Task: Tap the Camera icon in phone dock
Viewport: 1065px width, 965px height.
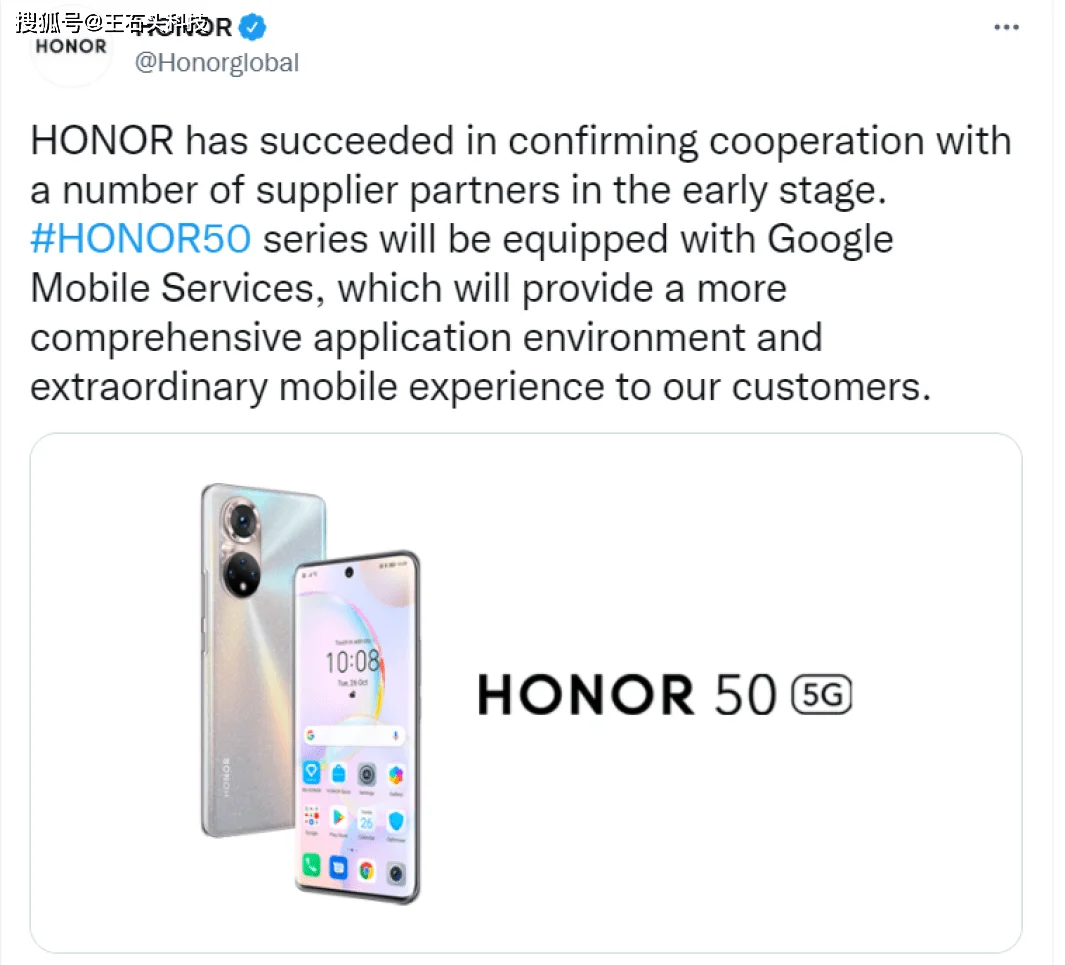Action: tap(396, 873)
